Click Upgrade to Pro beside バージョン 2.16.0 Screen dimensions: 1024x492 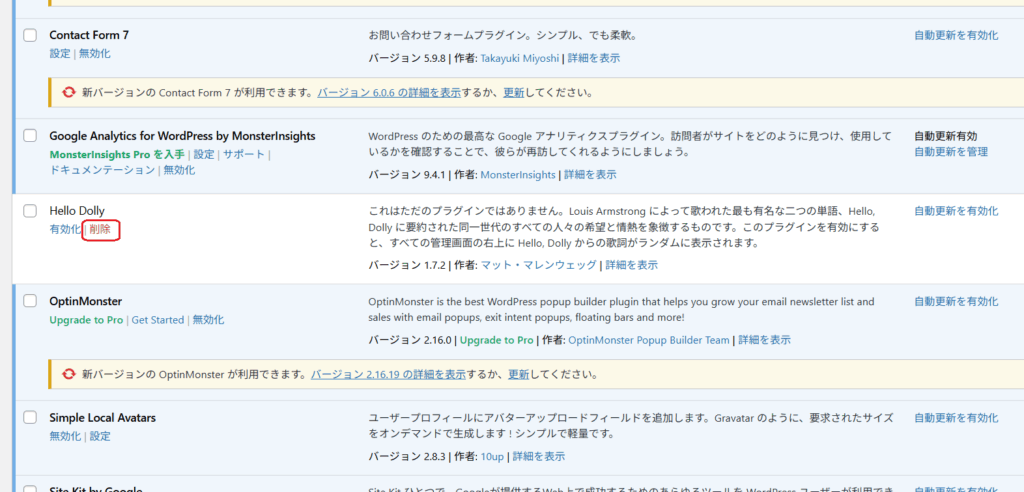point(497,340)
